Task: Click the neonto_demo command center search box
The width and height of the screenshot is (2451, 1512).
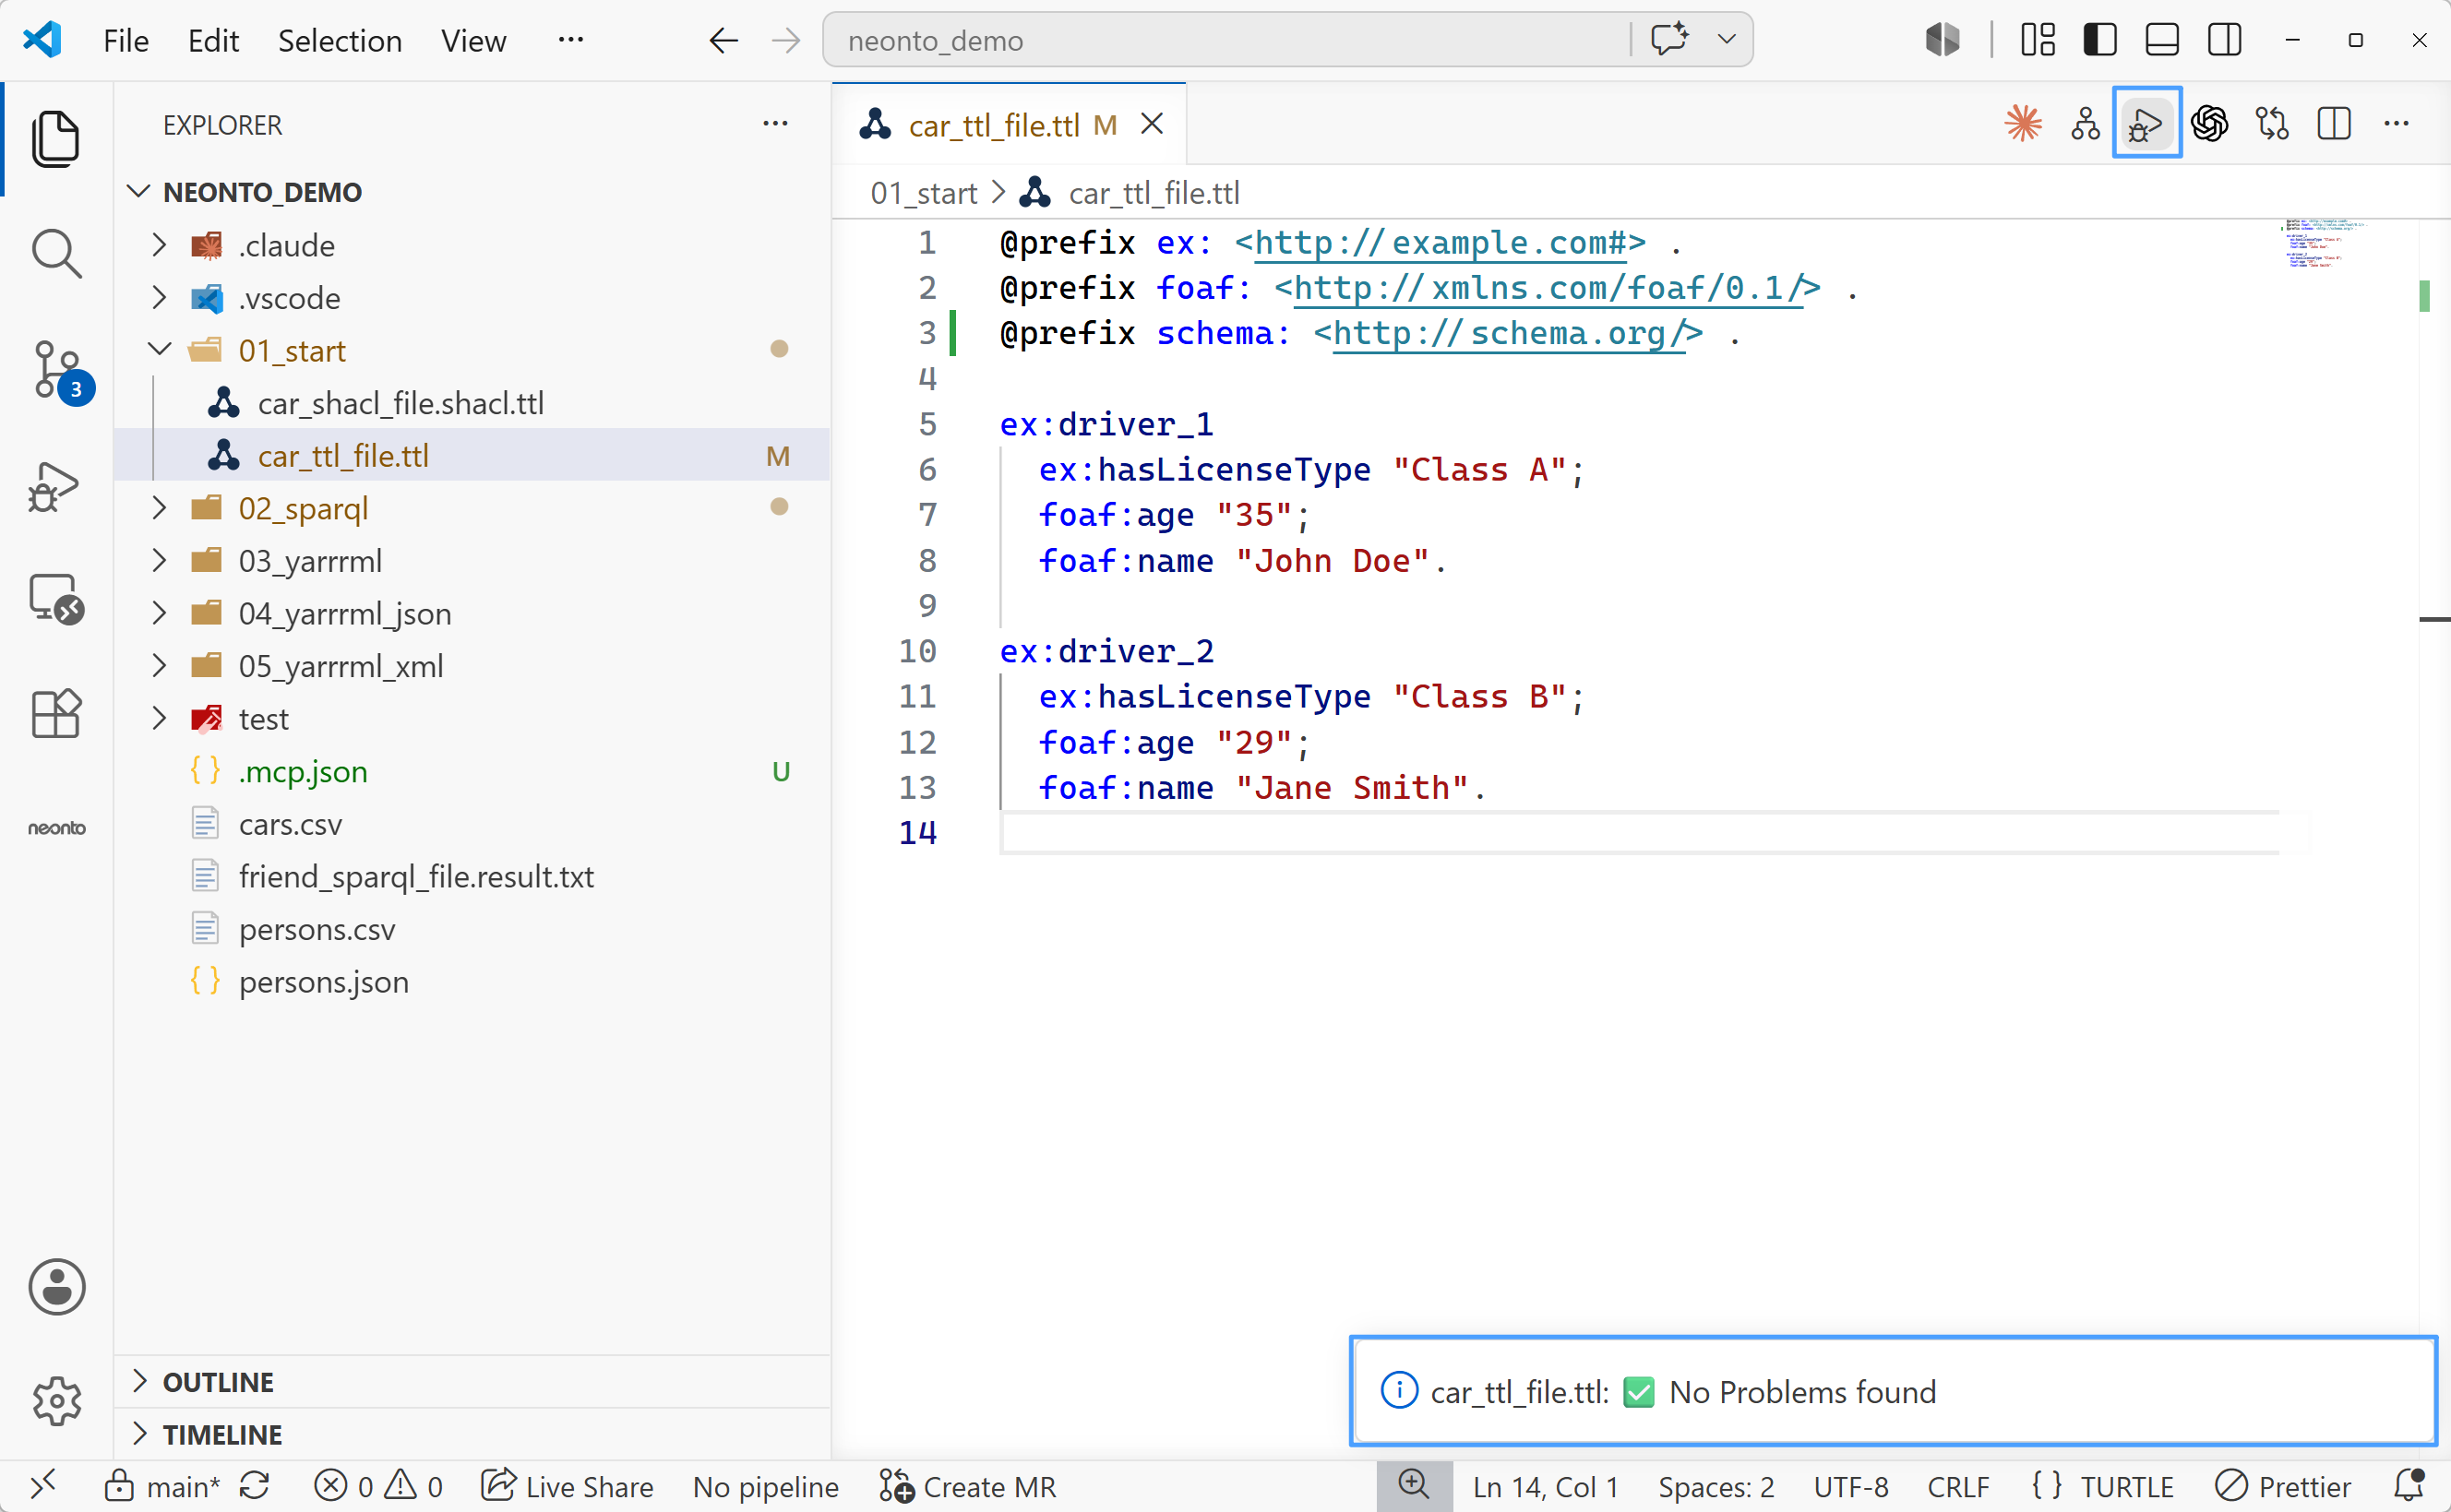Action: [1226, 40]
